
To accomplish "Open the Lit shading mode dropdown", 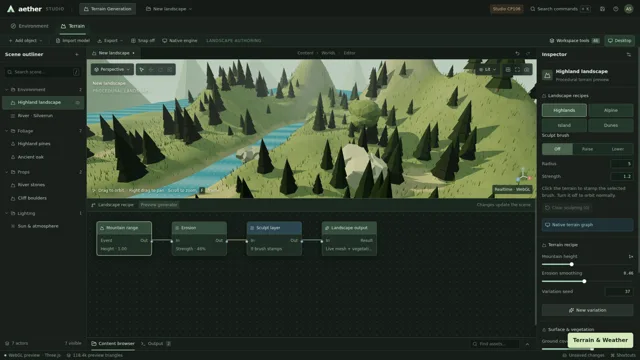I will 487,69.
